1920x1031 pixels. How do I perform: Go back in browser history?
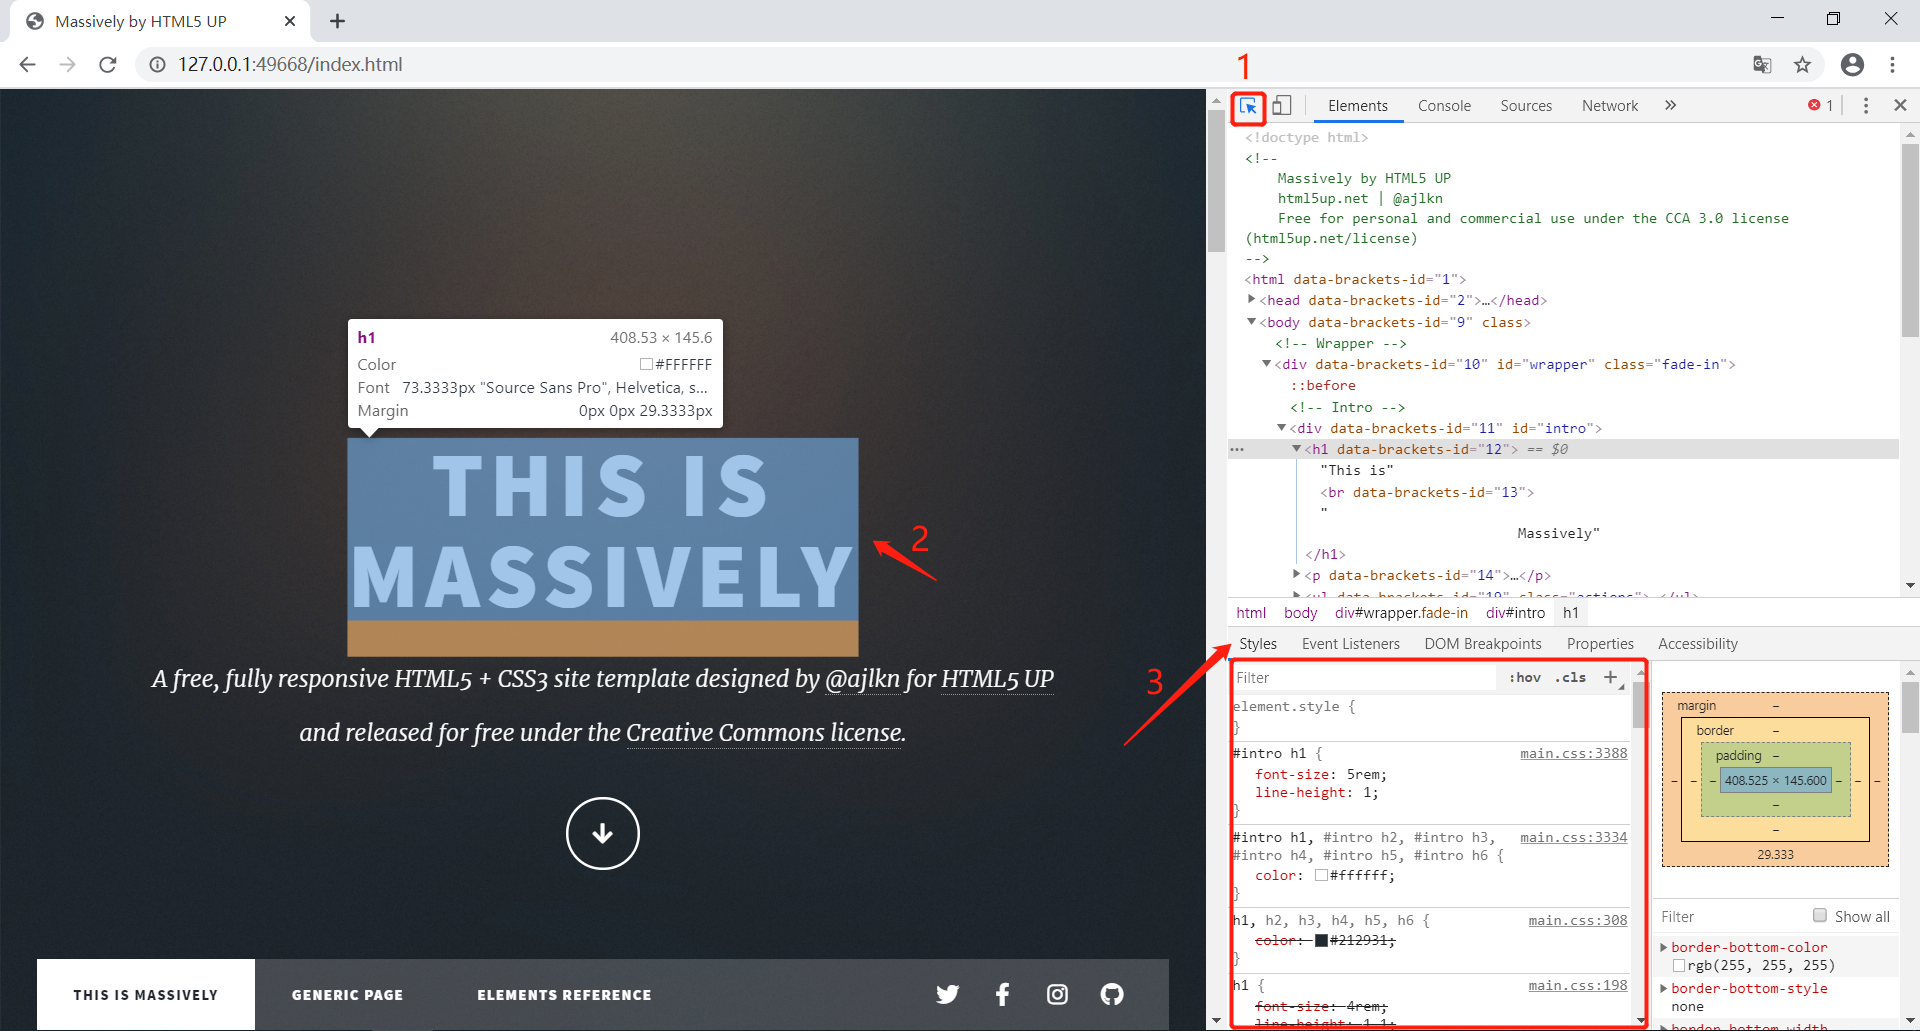tap(27, 64)
